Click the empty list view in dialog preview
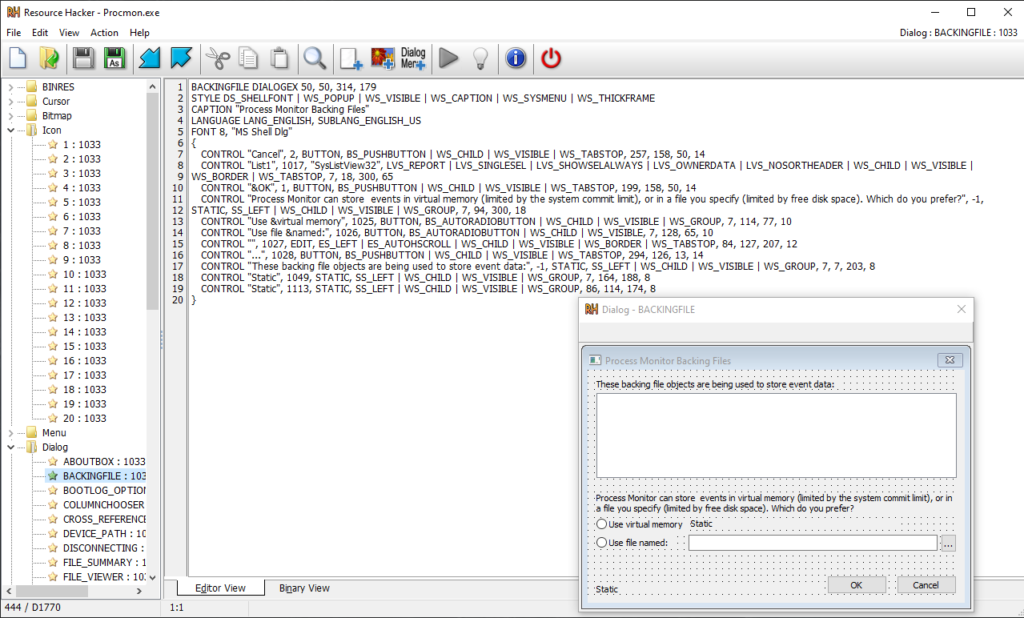Viewport: 1024px width, 618px height. coord(776,435)
